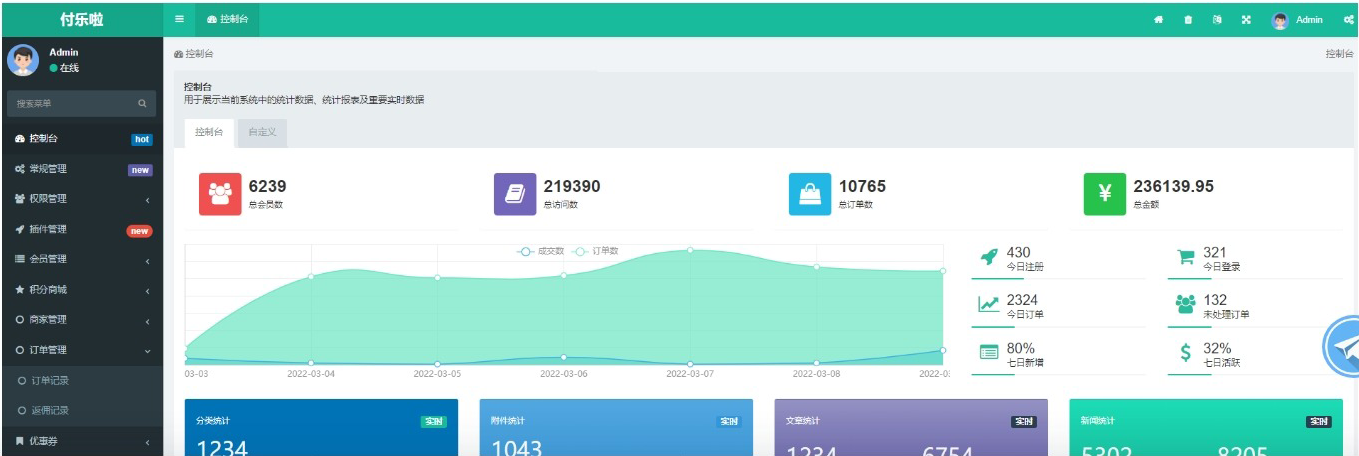Screen dimensions: 1359x456
Task: Click the 搜索菜单 search input field
Action: (70, 103)
